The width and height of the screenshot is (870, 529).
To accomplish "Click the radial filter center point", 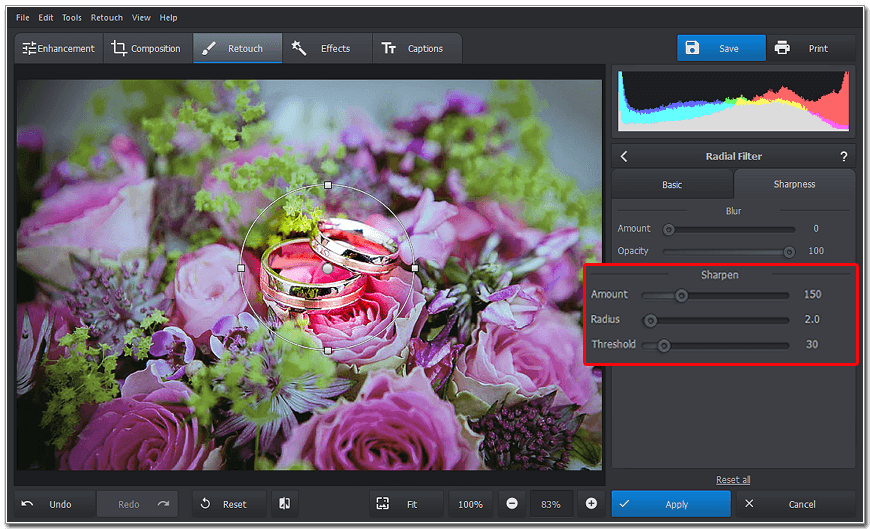I will [x=327, y=269].
